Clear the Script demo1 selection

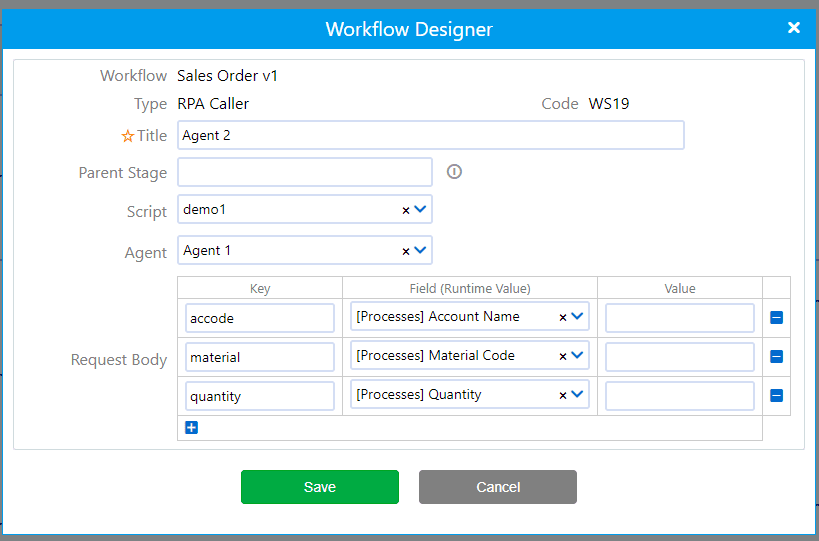[406, 211]
